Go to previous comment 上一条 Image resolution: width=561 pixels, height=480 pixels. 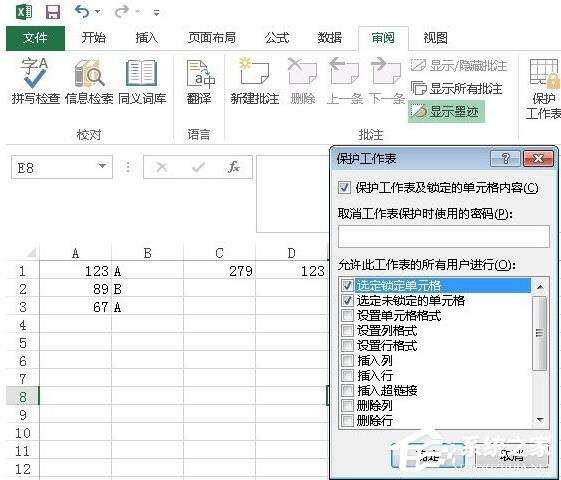point(344,81)
